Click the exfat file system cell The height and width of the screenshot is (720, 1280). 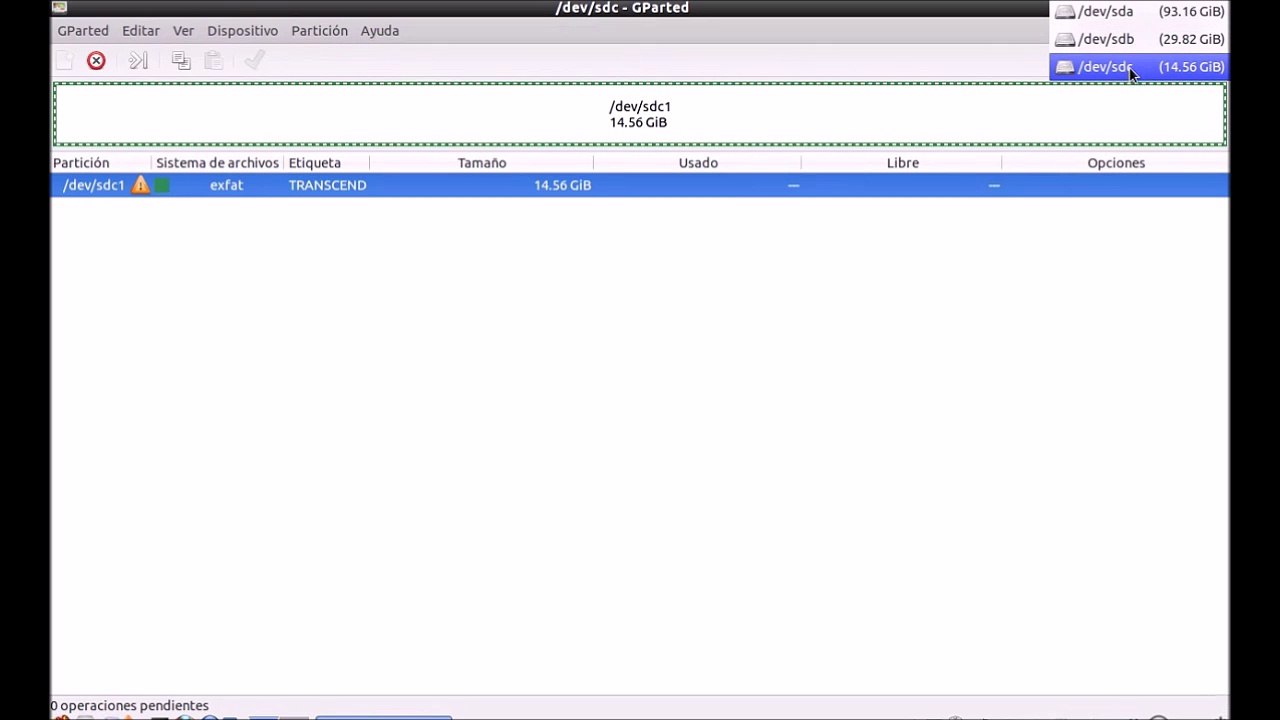point(226,185)
